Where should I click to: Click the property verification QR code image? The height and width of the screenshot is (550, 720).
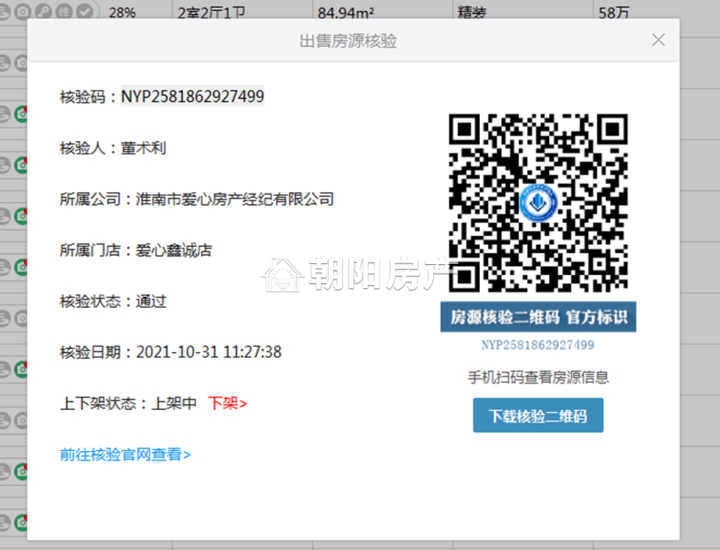[538, 203]
